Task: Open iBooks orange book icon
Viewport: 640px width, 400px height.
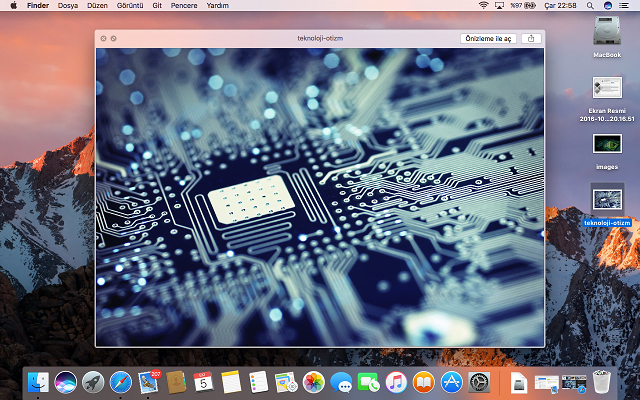Action: pos(424,382)
